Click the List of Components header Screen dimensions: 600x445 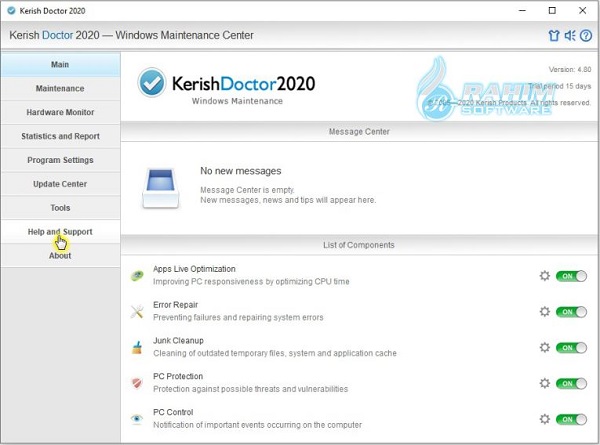click(359, 245)
